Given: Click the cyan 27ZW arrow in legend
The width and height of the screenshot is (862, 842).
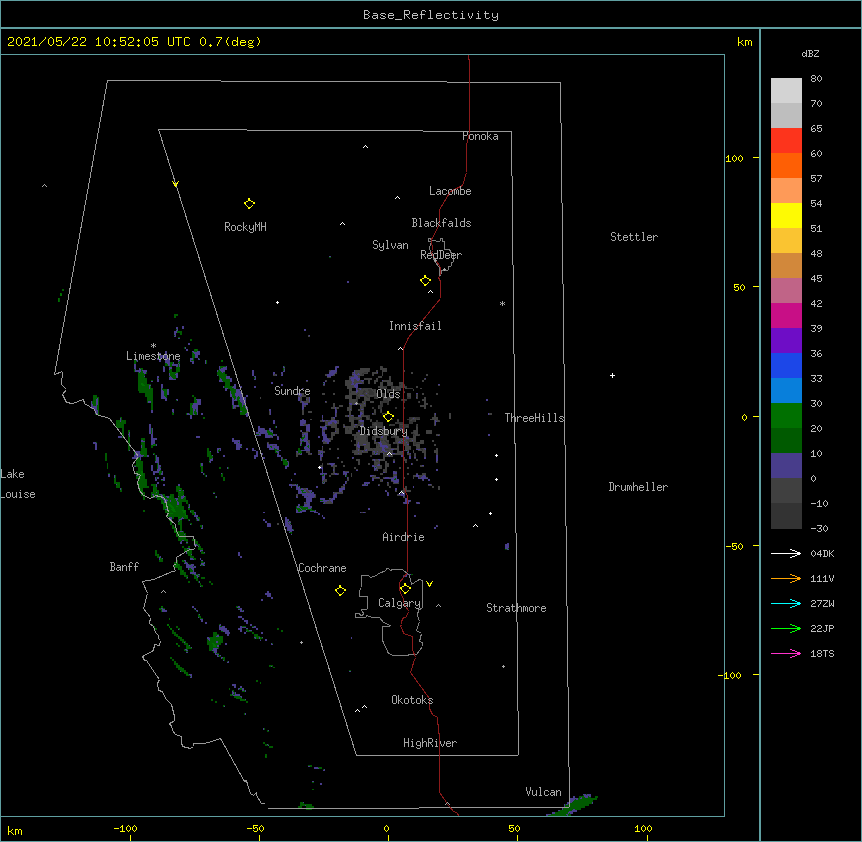Looking at the screenshot, I should point(786,603).
